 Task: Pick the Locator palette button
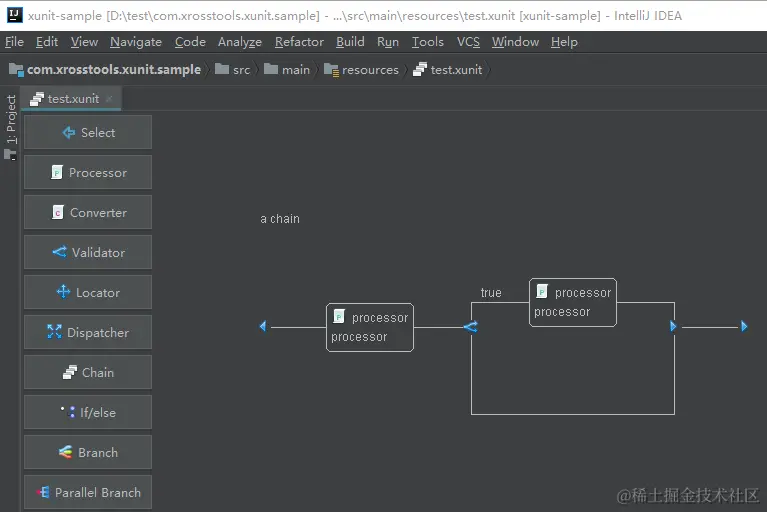(x=88, y=292)
